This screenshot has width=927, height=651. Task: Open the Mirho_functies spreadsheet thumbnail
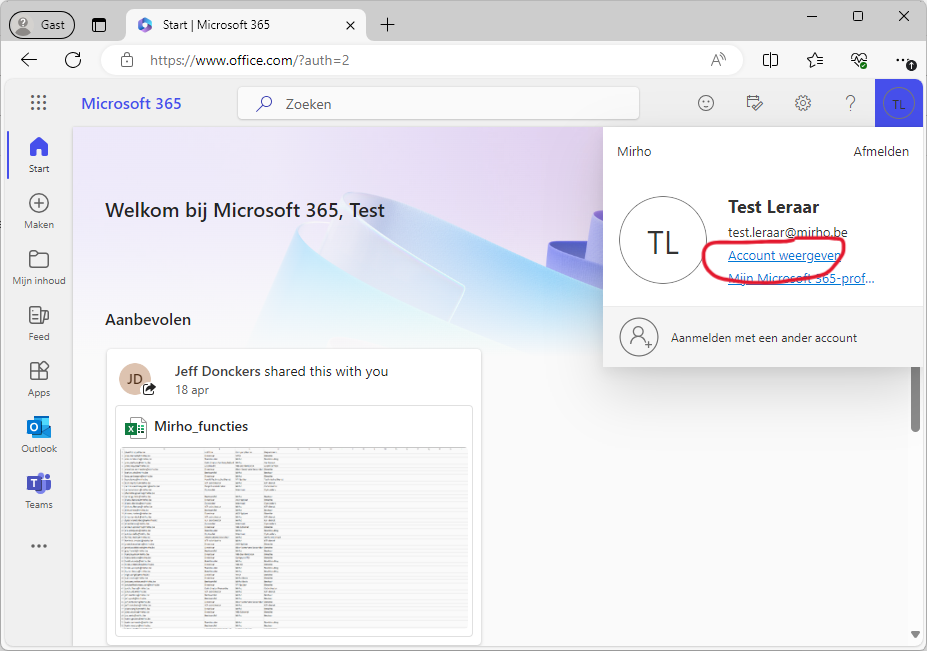point(294,536)
